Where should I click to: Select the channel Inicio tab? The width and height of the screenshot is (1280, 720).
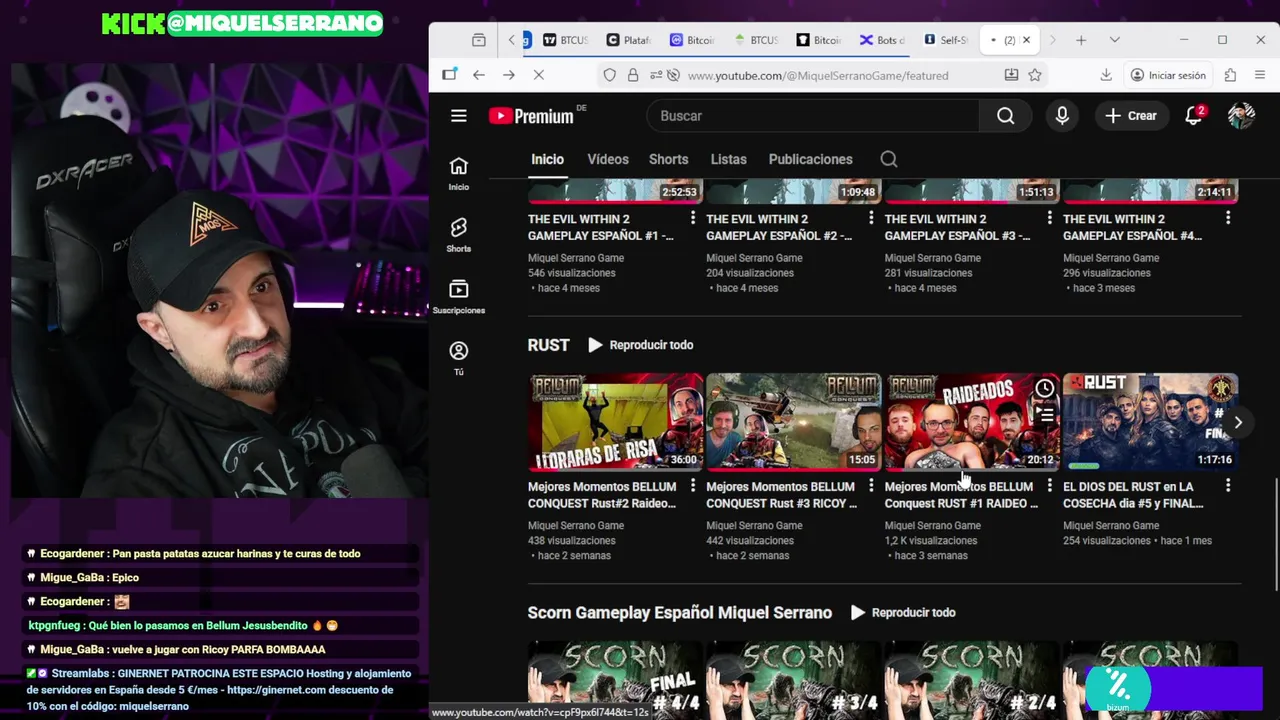pyautogui.click(x=547, y=159)
